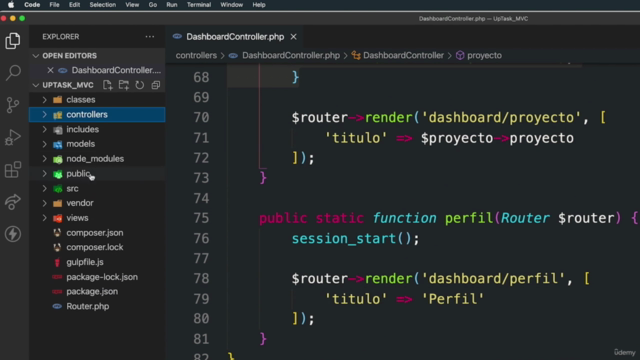Image resolution: width=640 pixels, height=360 pixels.
Task: Click the method icon beside proyecto breadcrumb
Action: [460, 56]
